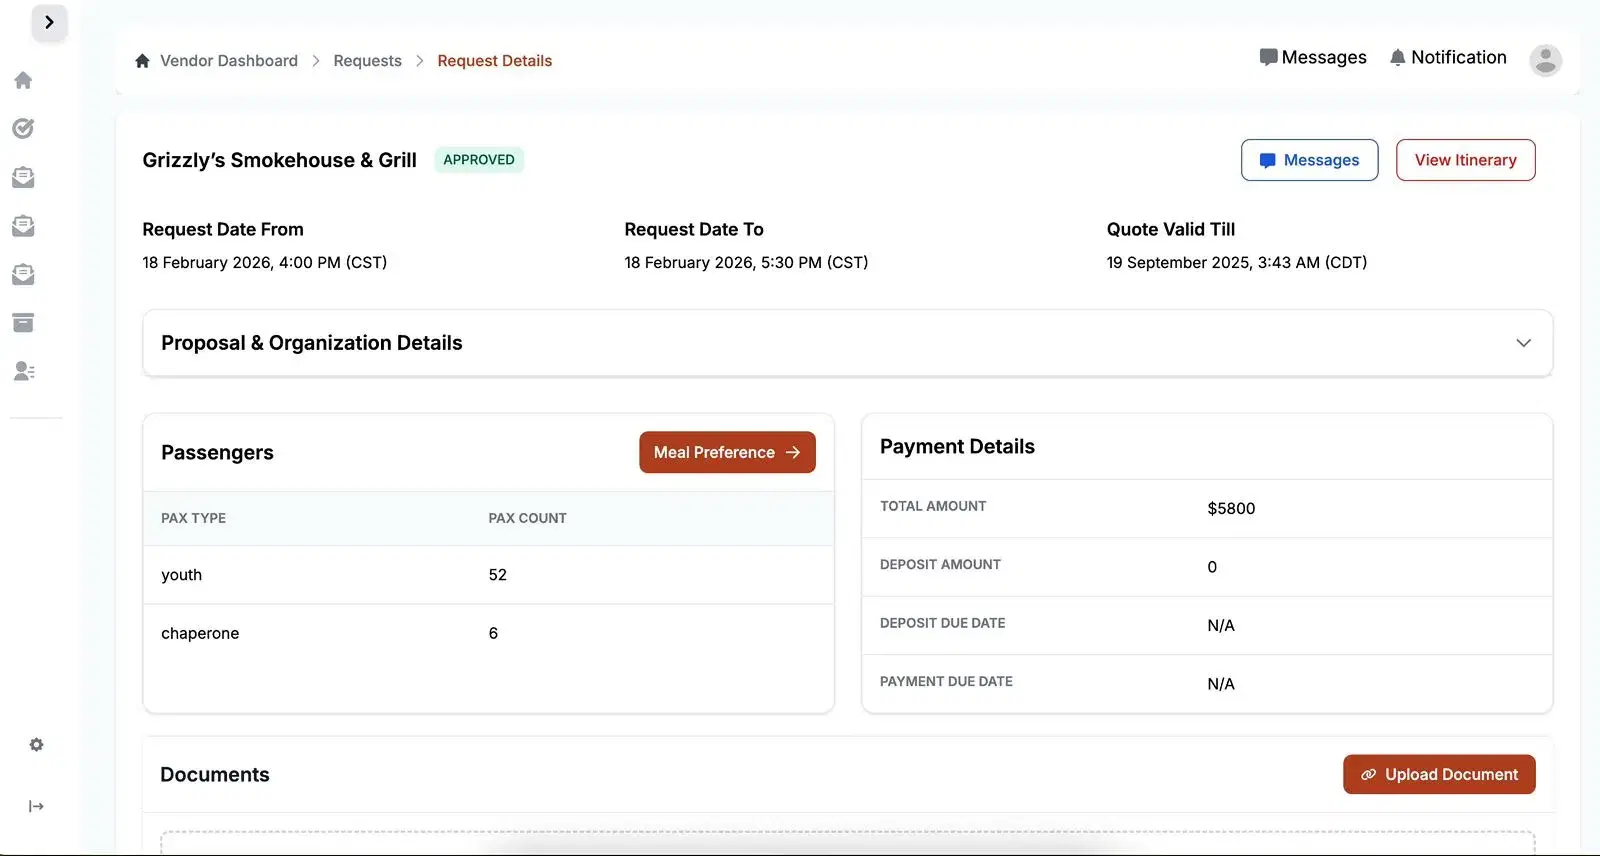Viewport: 1600px width, 856px height.
Task: Click the bell icon next to Notification
Action: 1398,57
